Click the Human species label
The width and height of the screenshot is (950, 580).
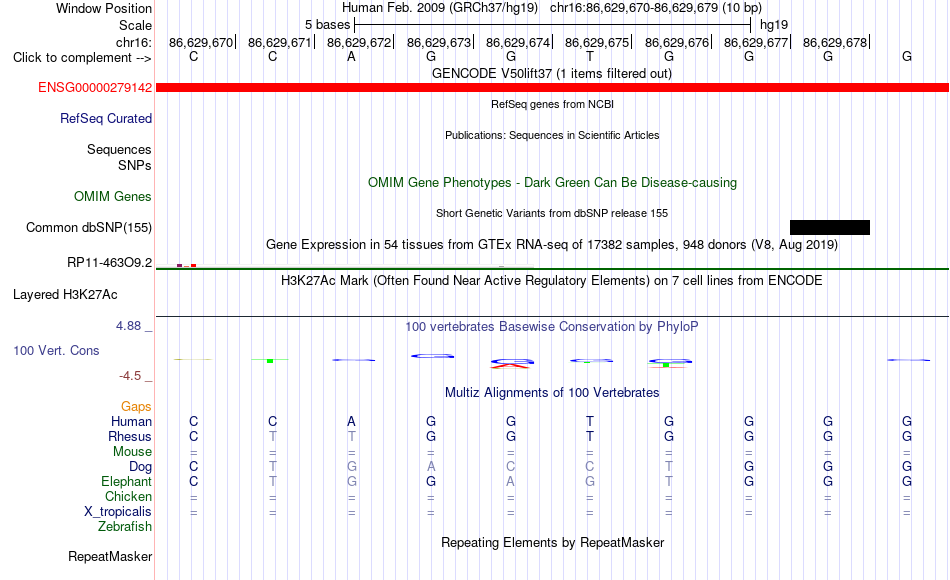tap(131, 421)
